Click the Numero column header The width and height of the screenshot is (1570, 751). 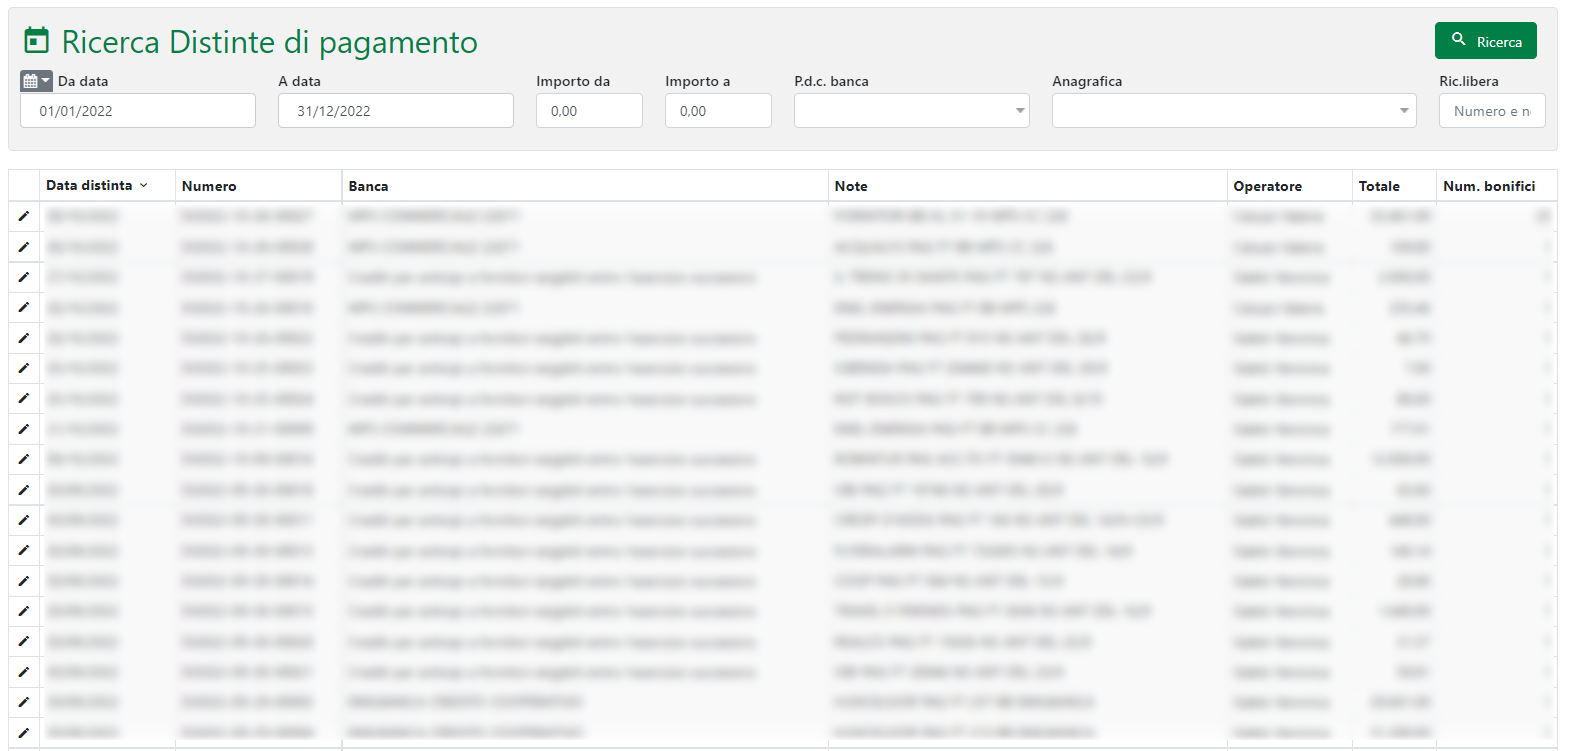point(209,186)
